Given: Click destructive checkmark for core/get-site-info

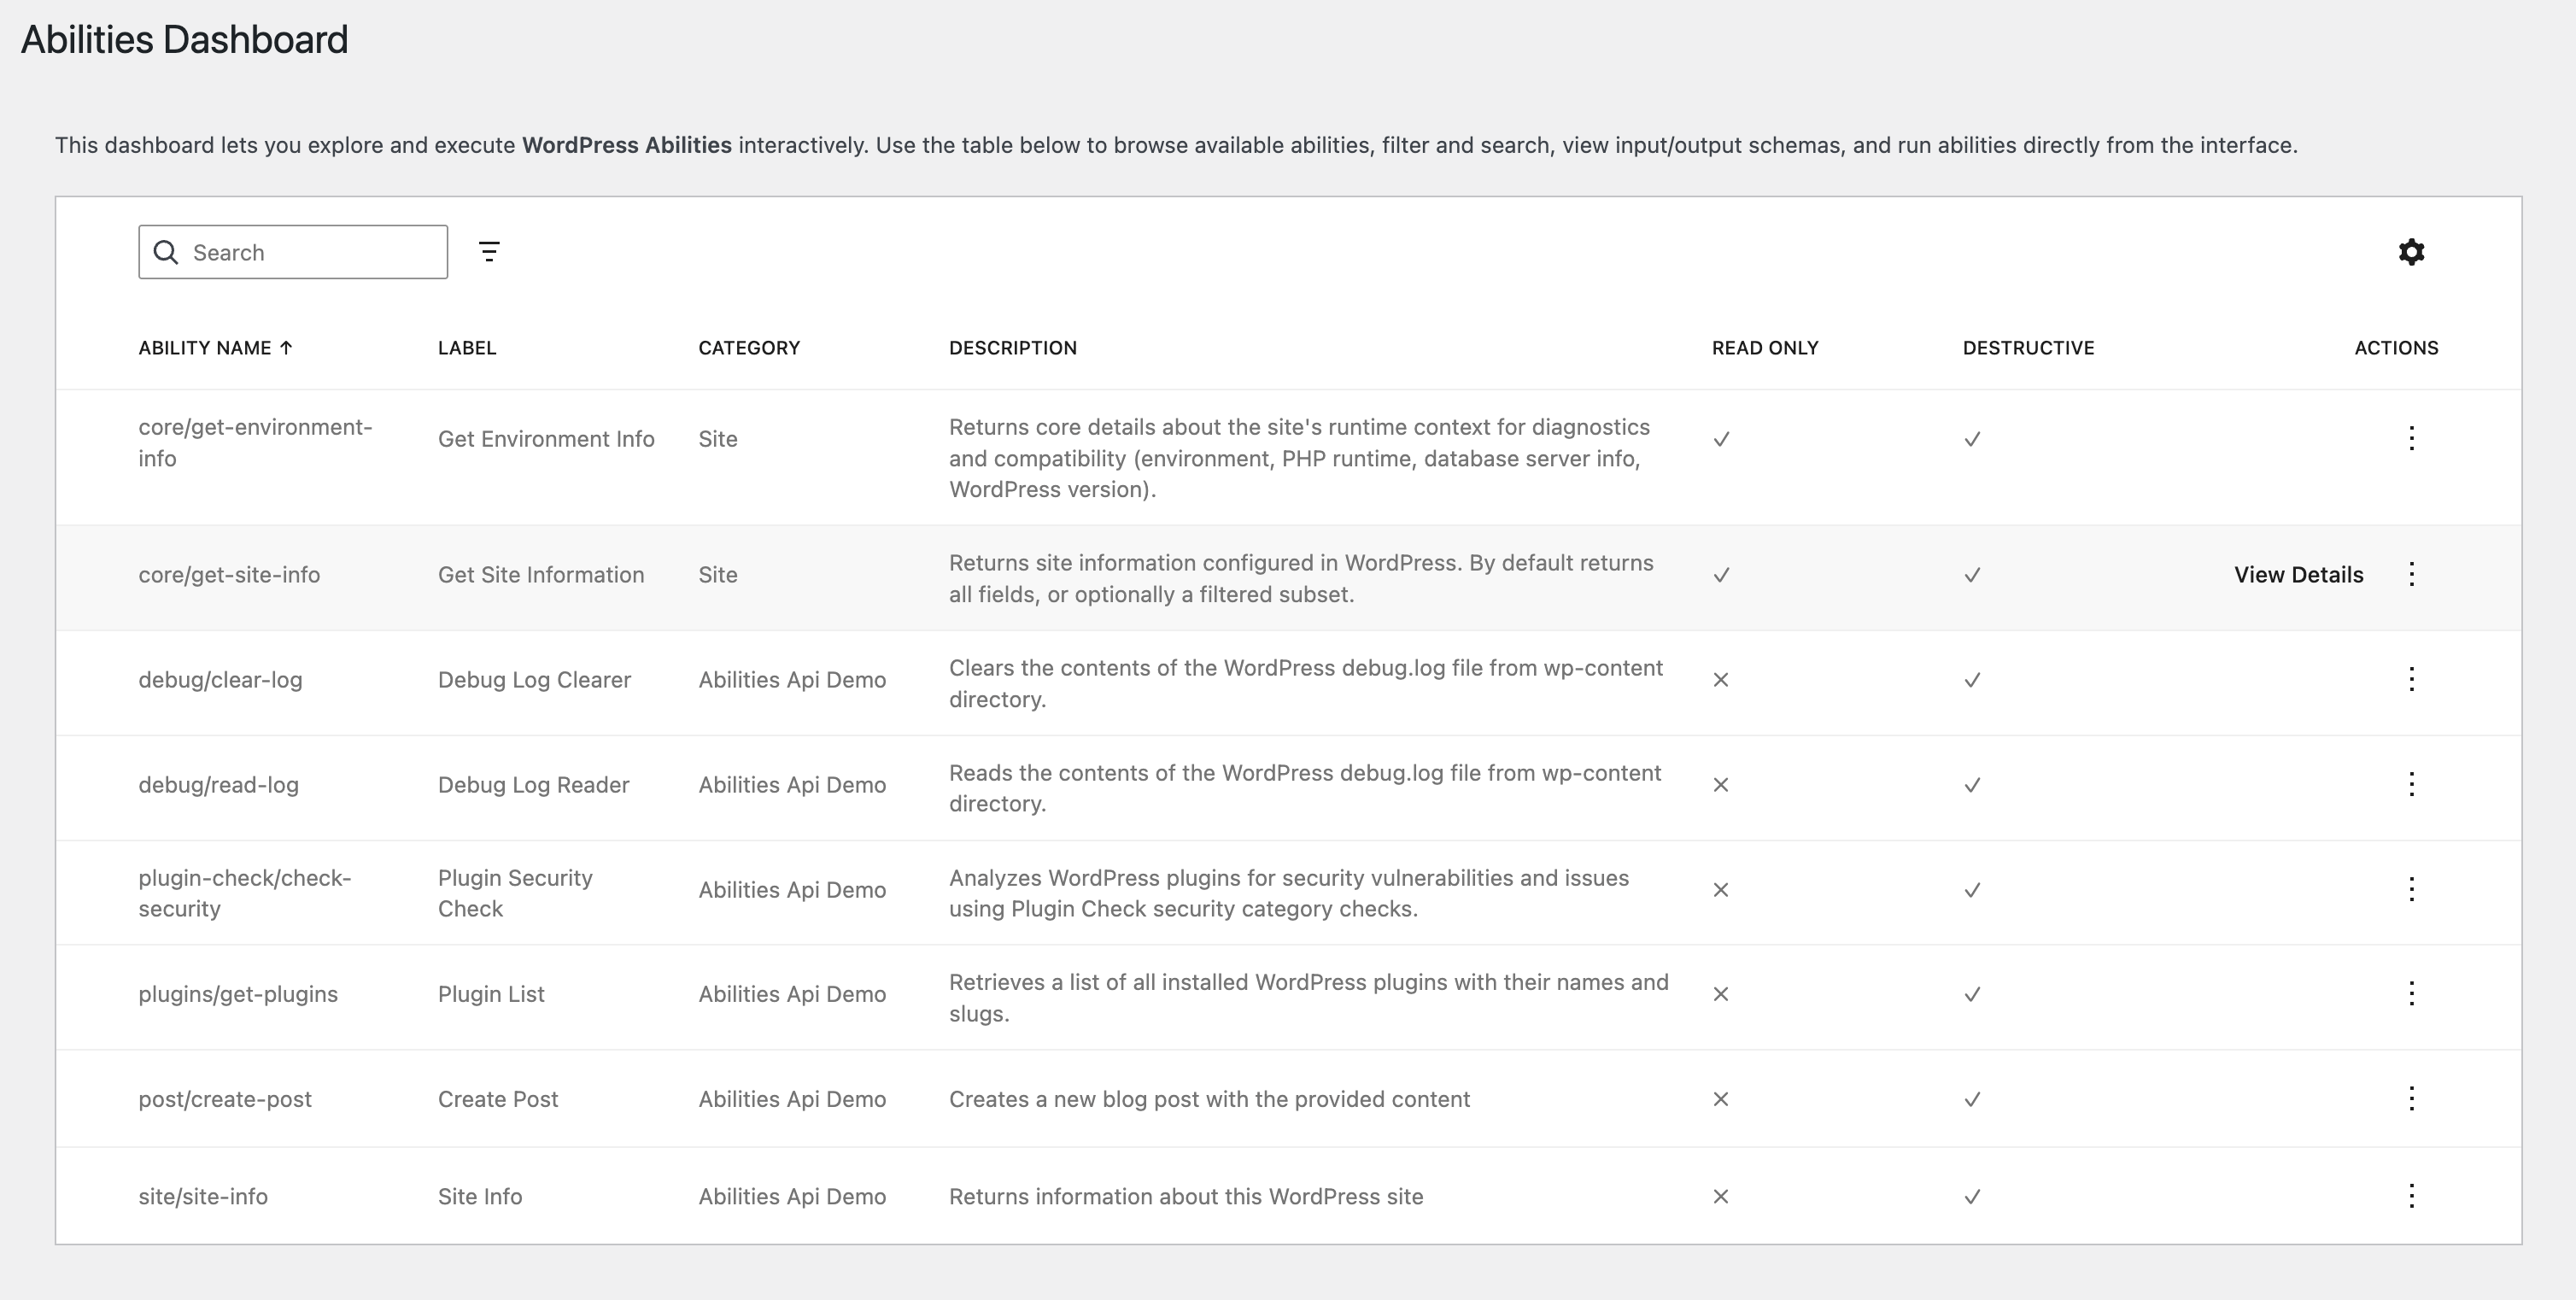Looking at the screenshot, I should (x=1972, y=575).
